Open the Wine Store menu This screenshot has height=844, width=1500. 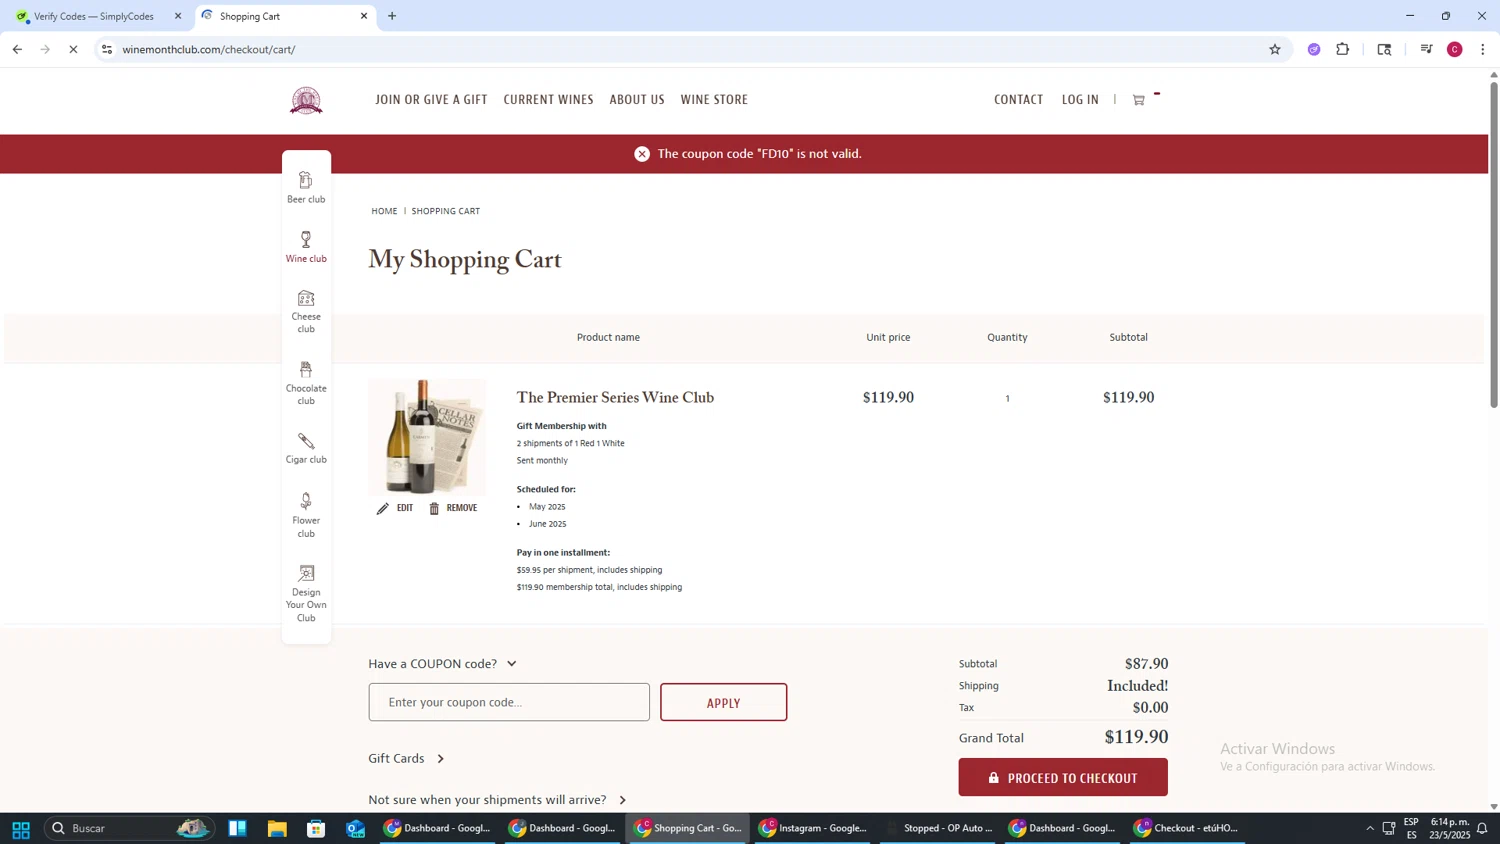click(x=714, y=100)
